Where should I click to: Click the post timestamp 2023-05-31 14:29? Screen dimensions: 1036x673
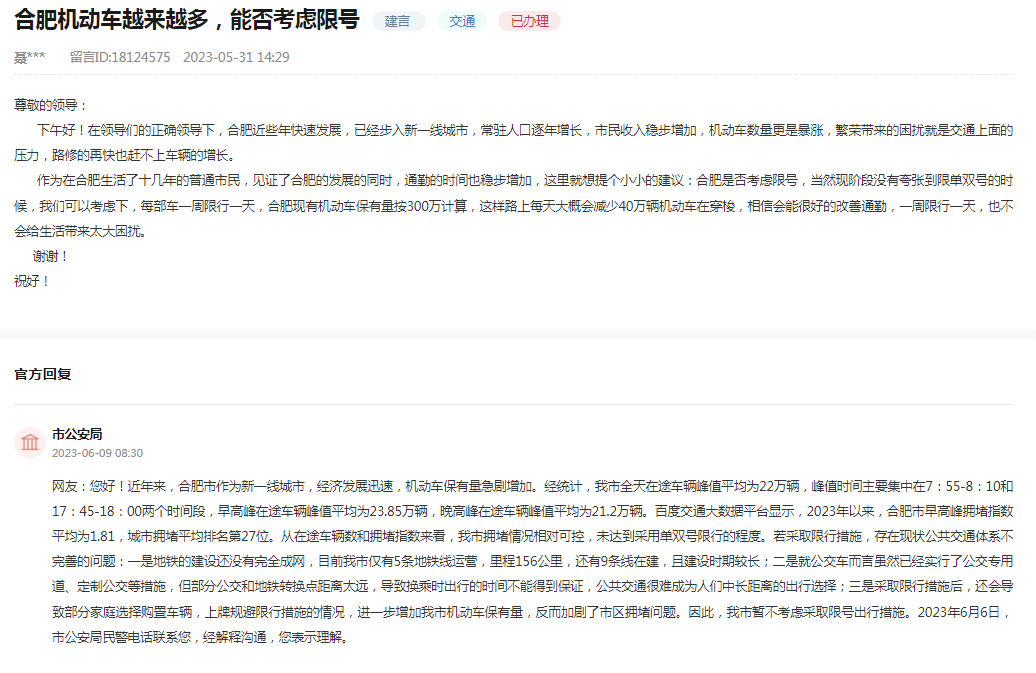click(237, 57)
